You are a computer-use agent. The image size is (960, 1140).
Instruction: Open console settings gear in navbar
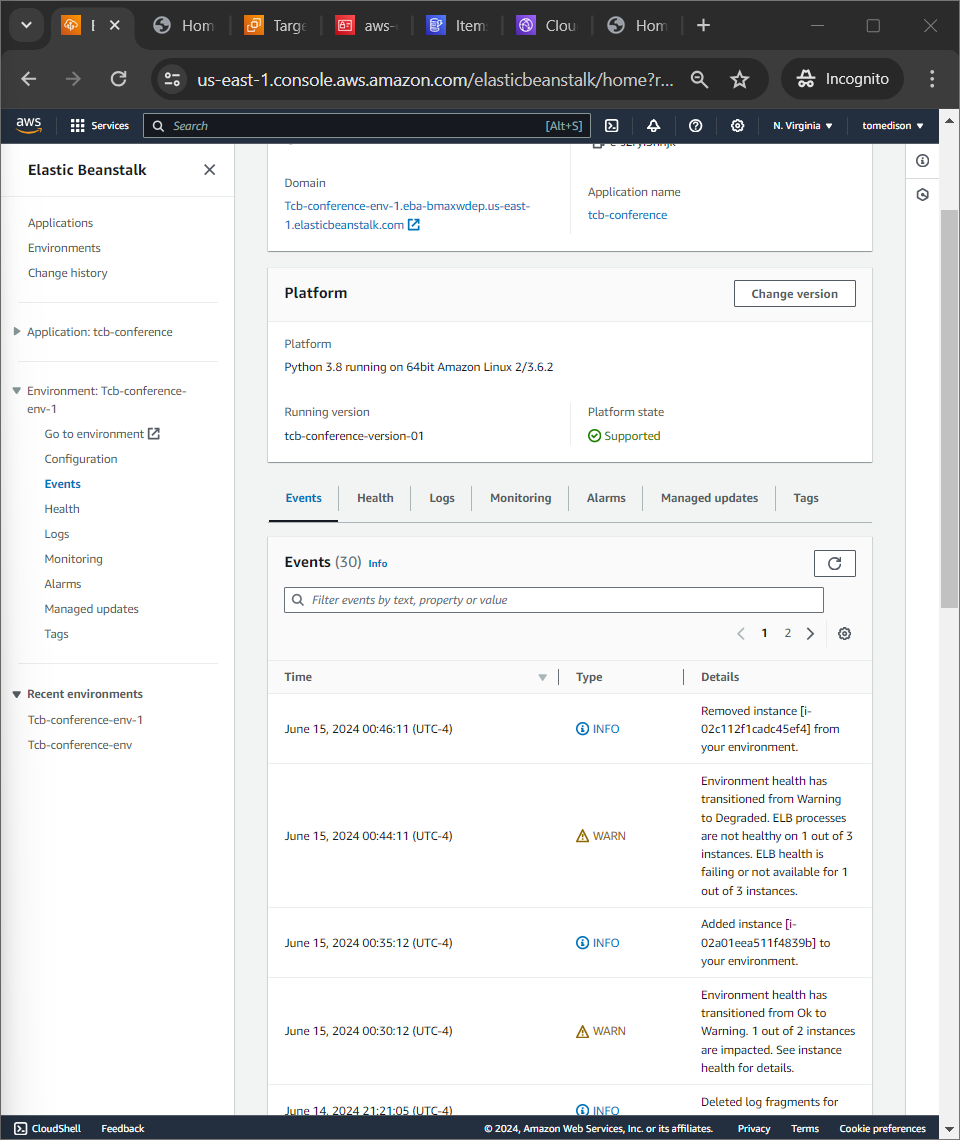tap(737, 126)
